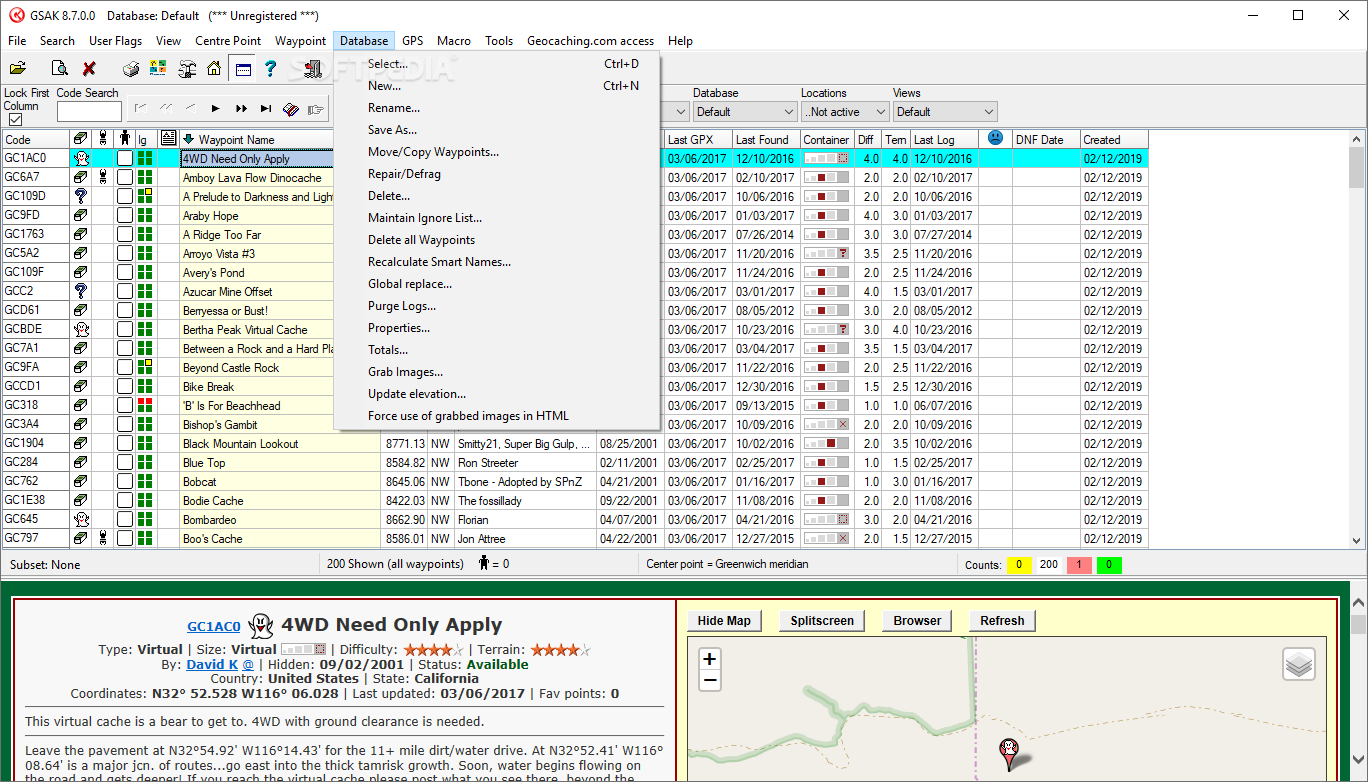Click the search magnifier document icon

click(x=60, y=69)
